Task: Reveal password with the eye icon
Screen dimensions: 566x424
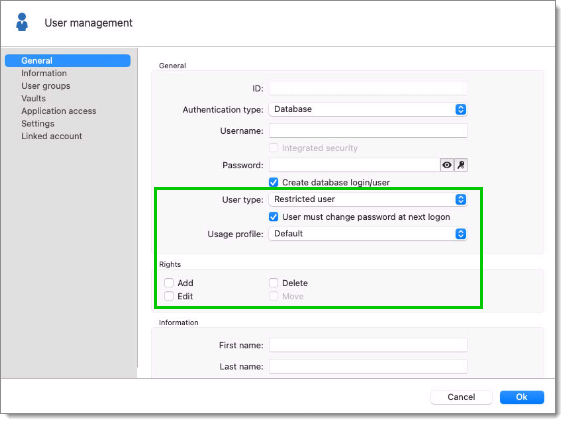Action: tap(447, 165)
